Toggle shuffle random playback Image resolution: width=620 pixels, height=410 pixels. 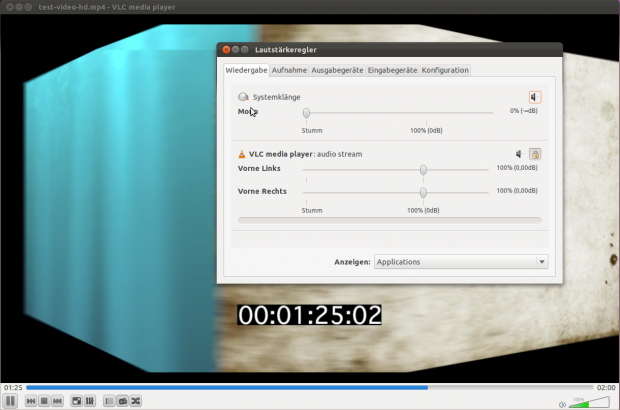136,401
